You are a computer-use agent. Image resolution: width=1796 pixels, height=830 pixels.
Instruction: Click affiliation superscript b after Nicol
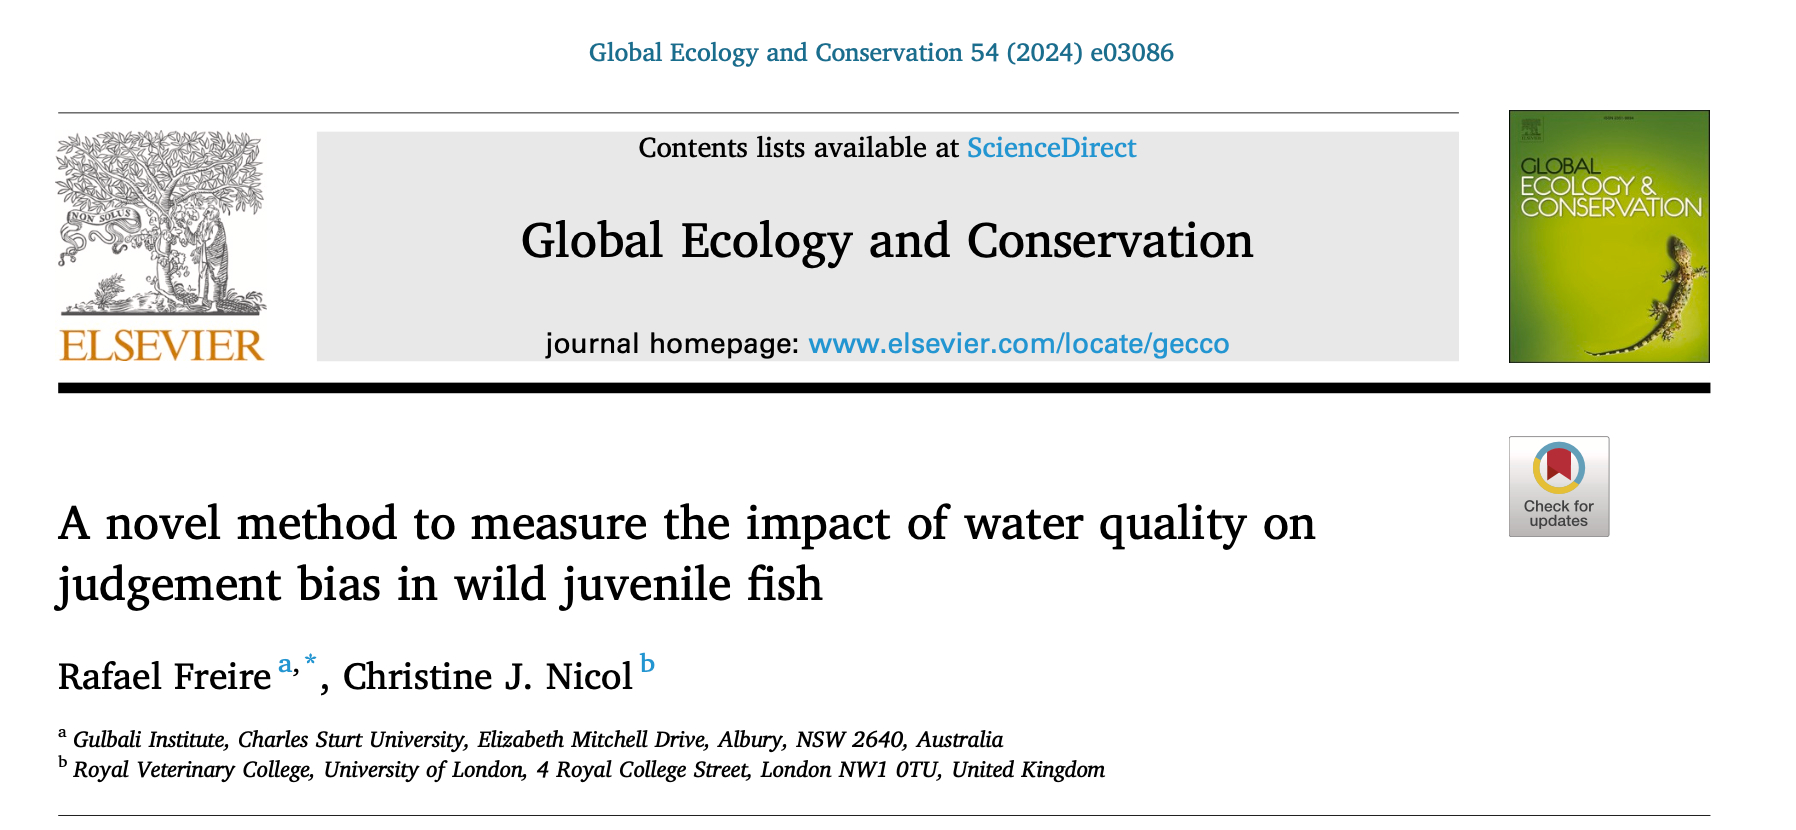click(x=647, y=664)
